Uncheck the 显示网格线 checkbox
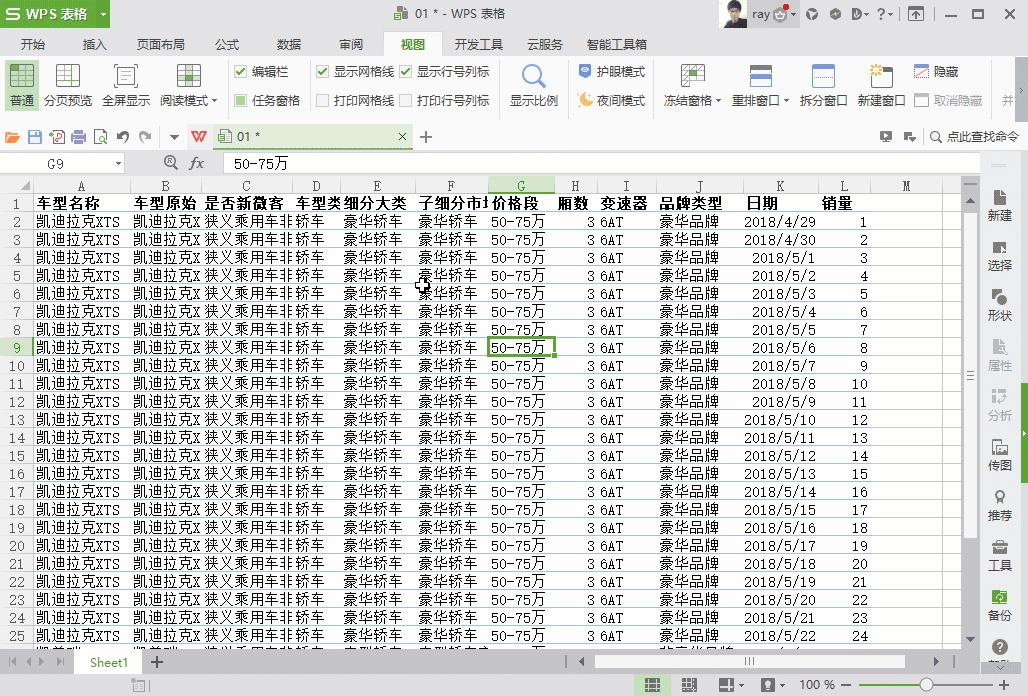Image resolution: width=1028 pixels, height=696 pixels. 324,72
